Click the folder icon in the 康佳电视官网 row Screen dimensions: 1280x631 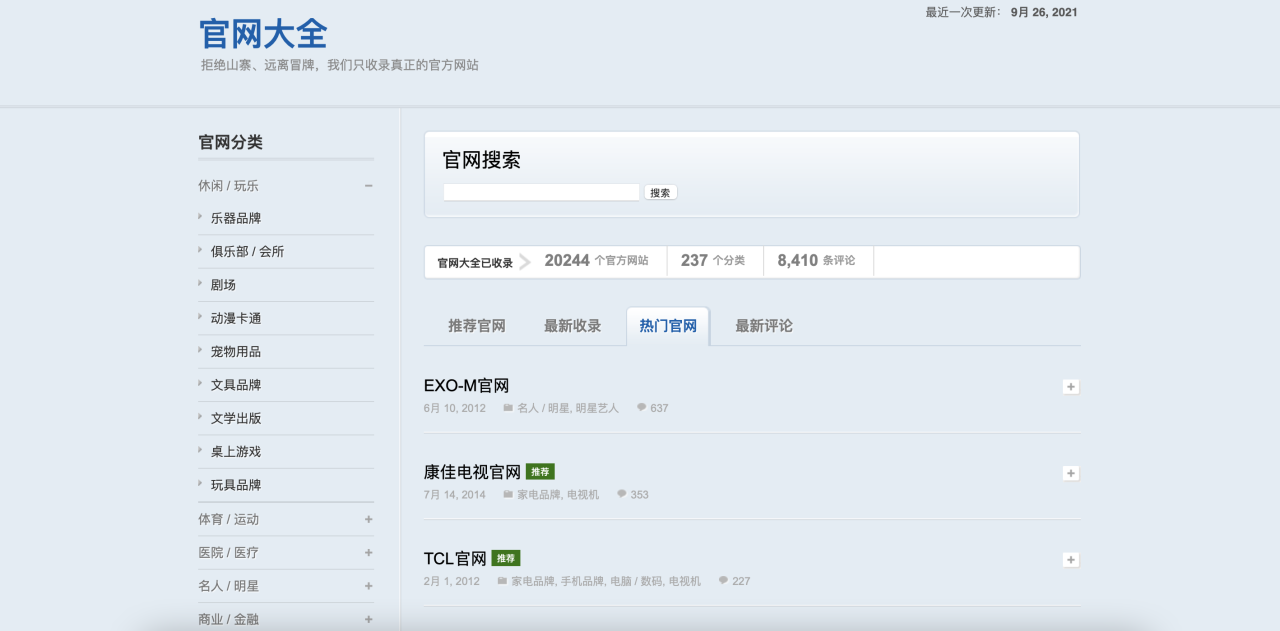coord(508,494)
